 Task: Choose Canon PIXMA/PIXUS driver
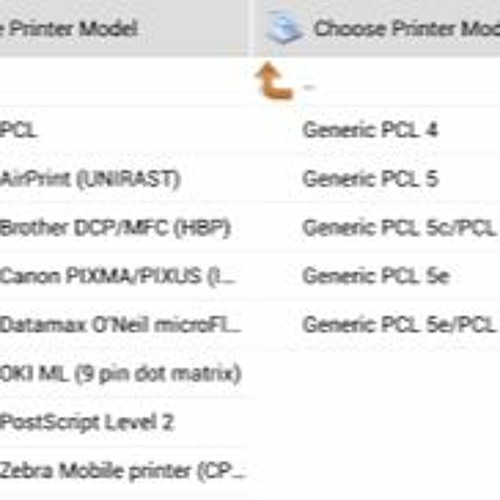pyautogui.click(x=118, y=277)
